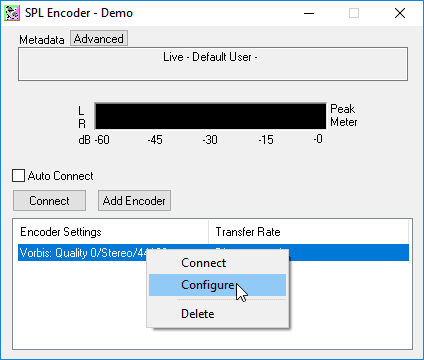Click the black peak meter display
This screenshot has width=424, height=360.
[211, 116]
